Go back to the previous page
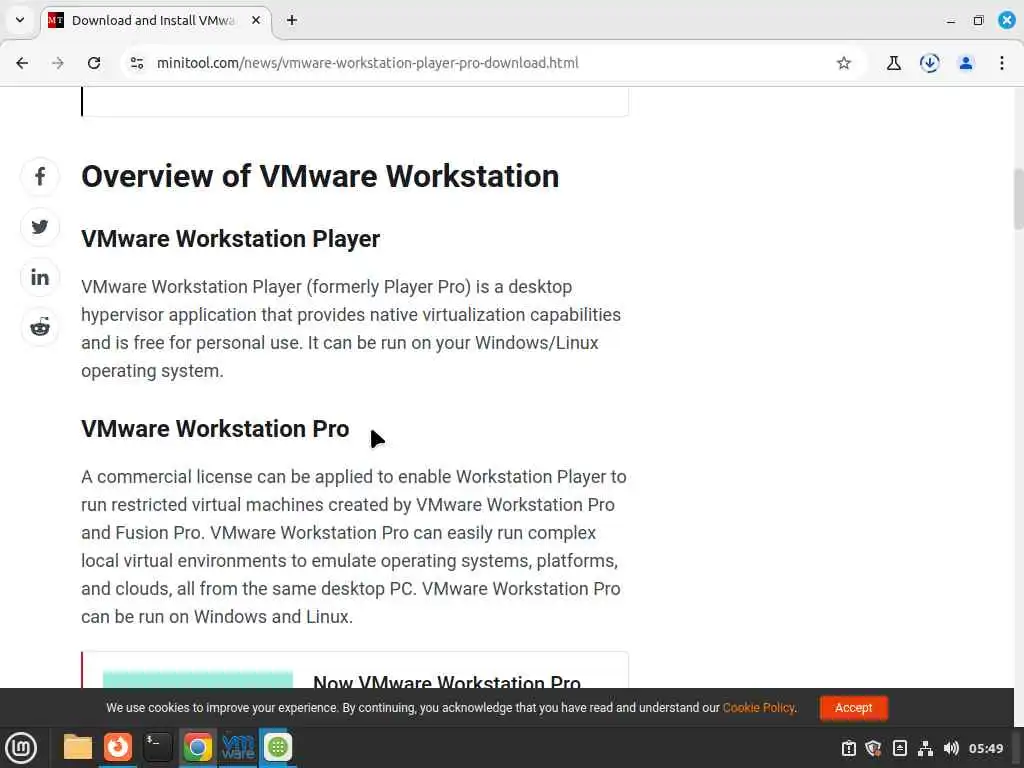 22,63
